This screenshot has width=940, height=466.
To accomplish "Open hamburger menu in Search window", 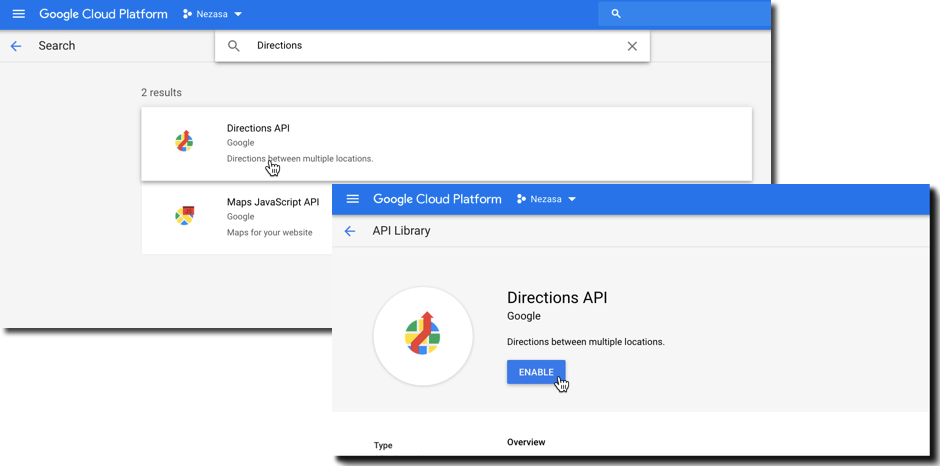I will pyautogui.click(x=19, y=14).
